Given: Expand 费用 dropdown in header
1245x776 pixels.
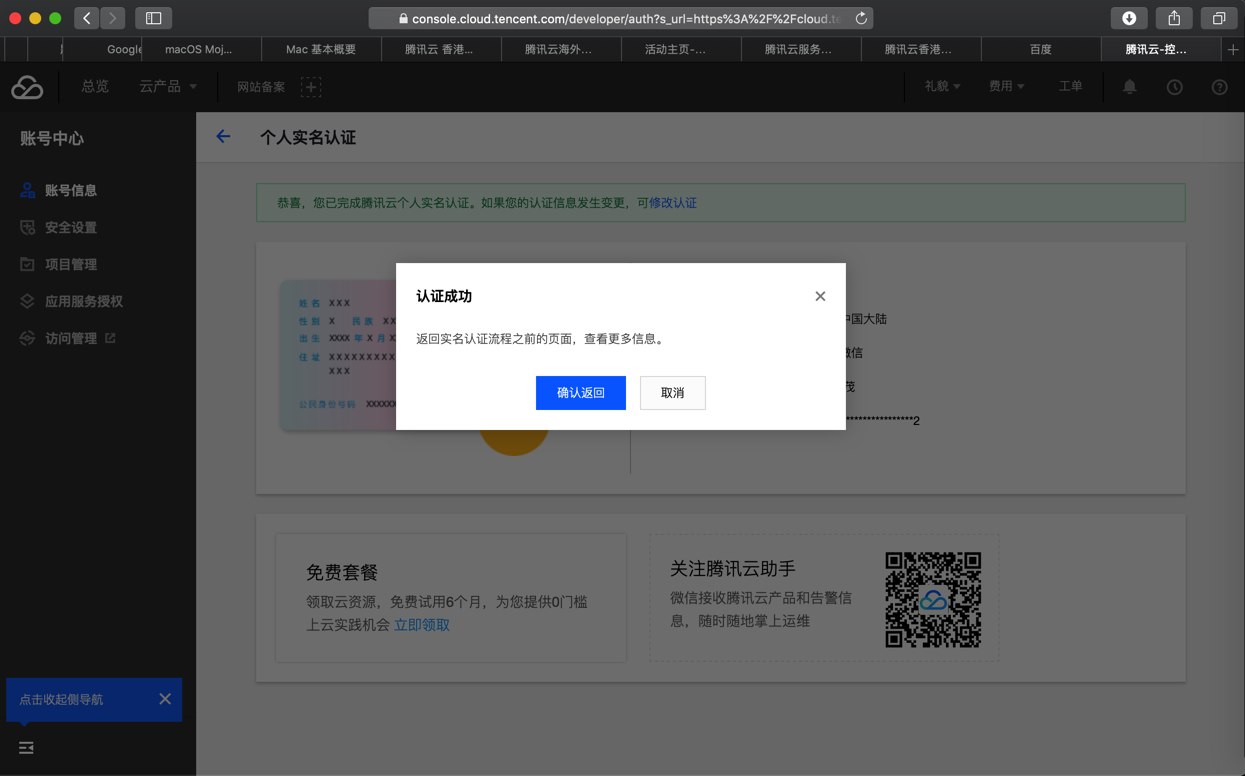Looking at the screenshot, I should point(1006,87).
